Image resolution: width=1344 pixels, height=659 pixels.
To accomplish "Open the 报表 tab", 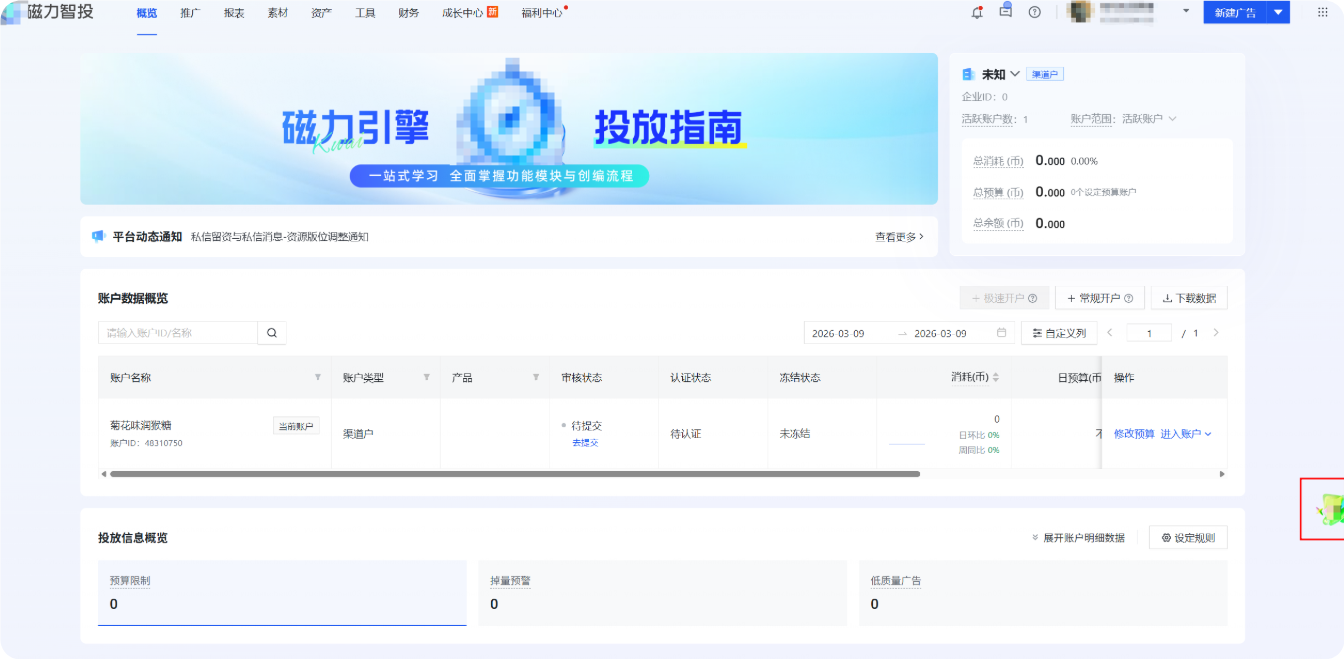I will [x=234, y=13].
